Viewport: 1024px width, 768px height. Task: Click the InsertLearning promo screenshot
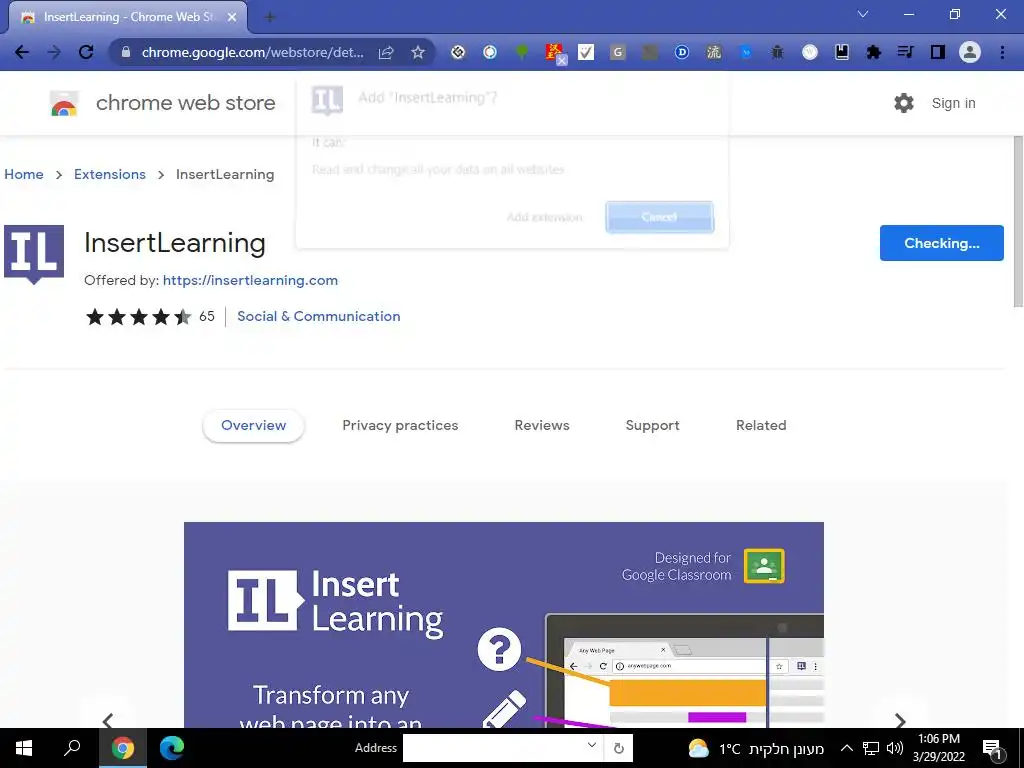tap(504, 625)
